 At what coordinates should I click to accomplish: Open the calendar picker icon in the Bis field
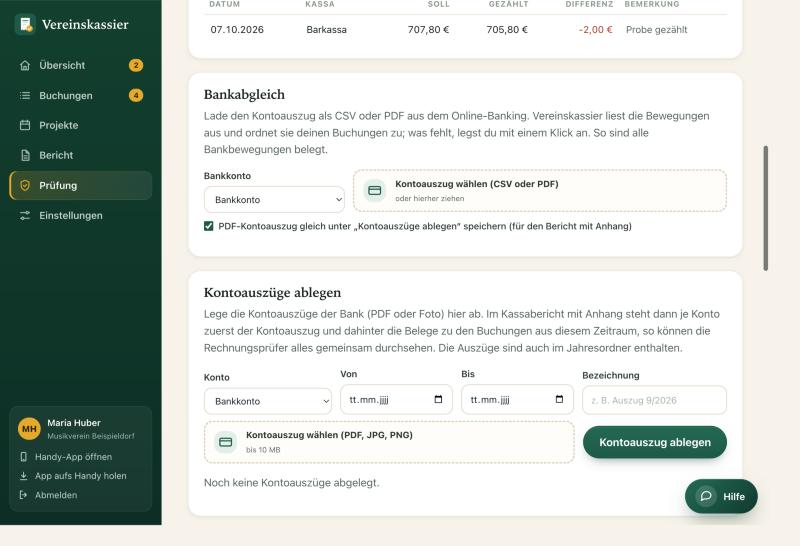[559, 399]
